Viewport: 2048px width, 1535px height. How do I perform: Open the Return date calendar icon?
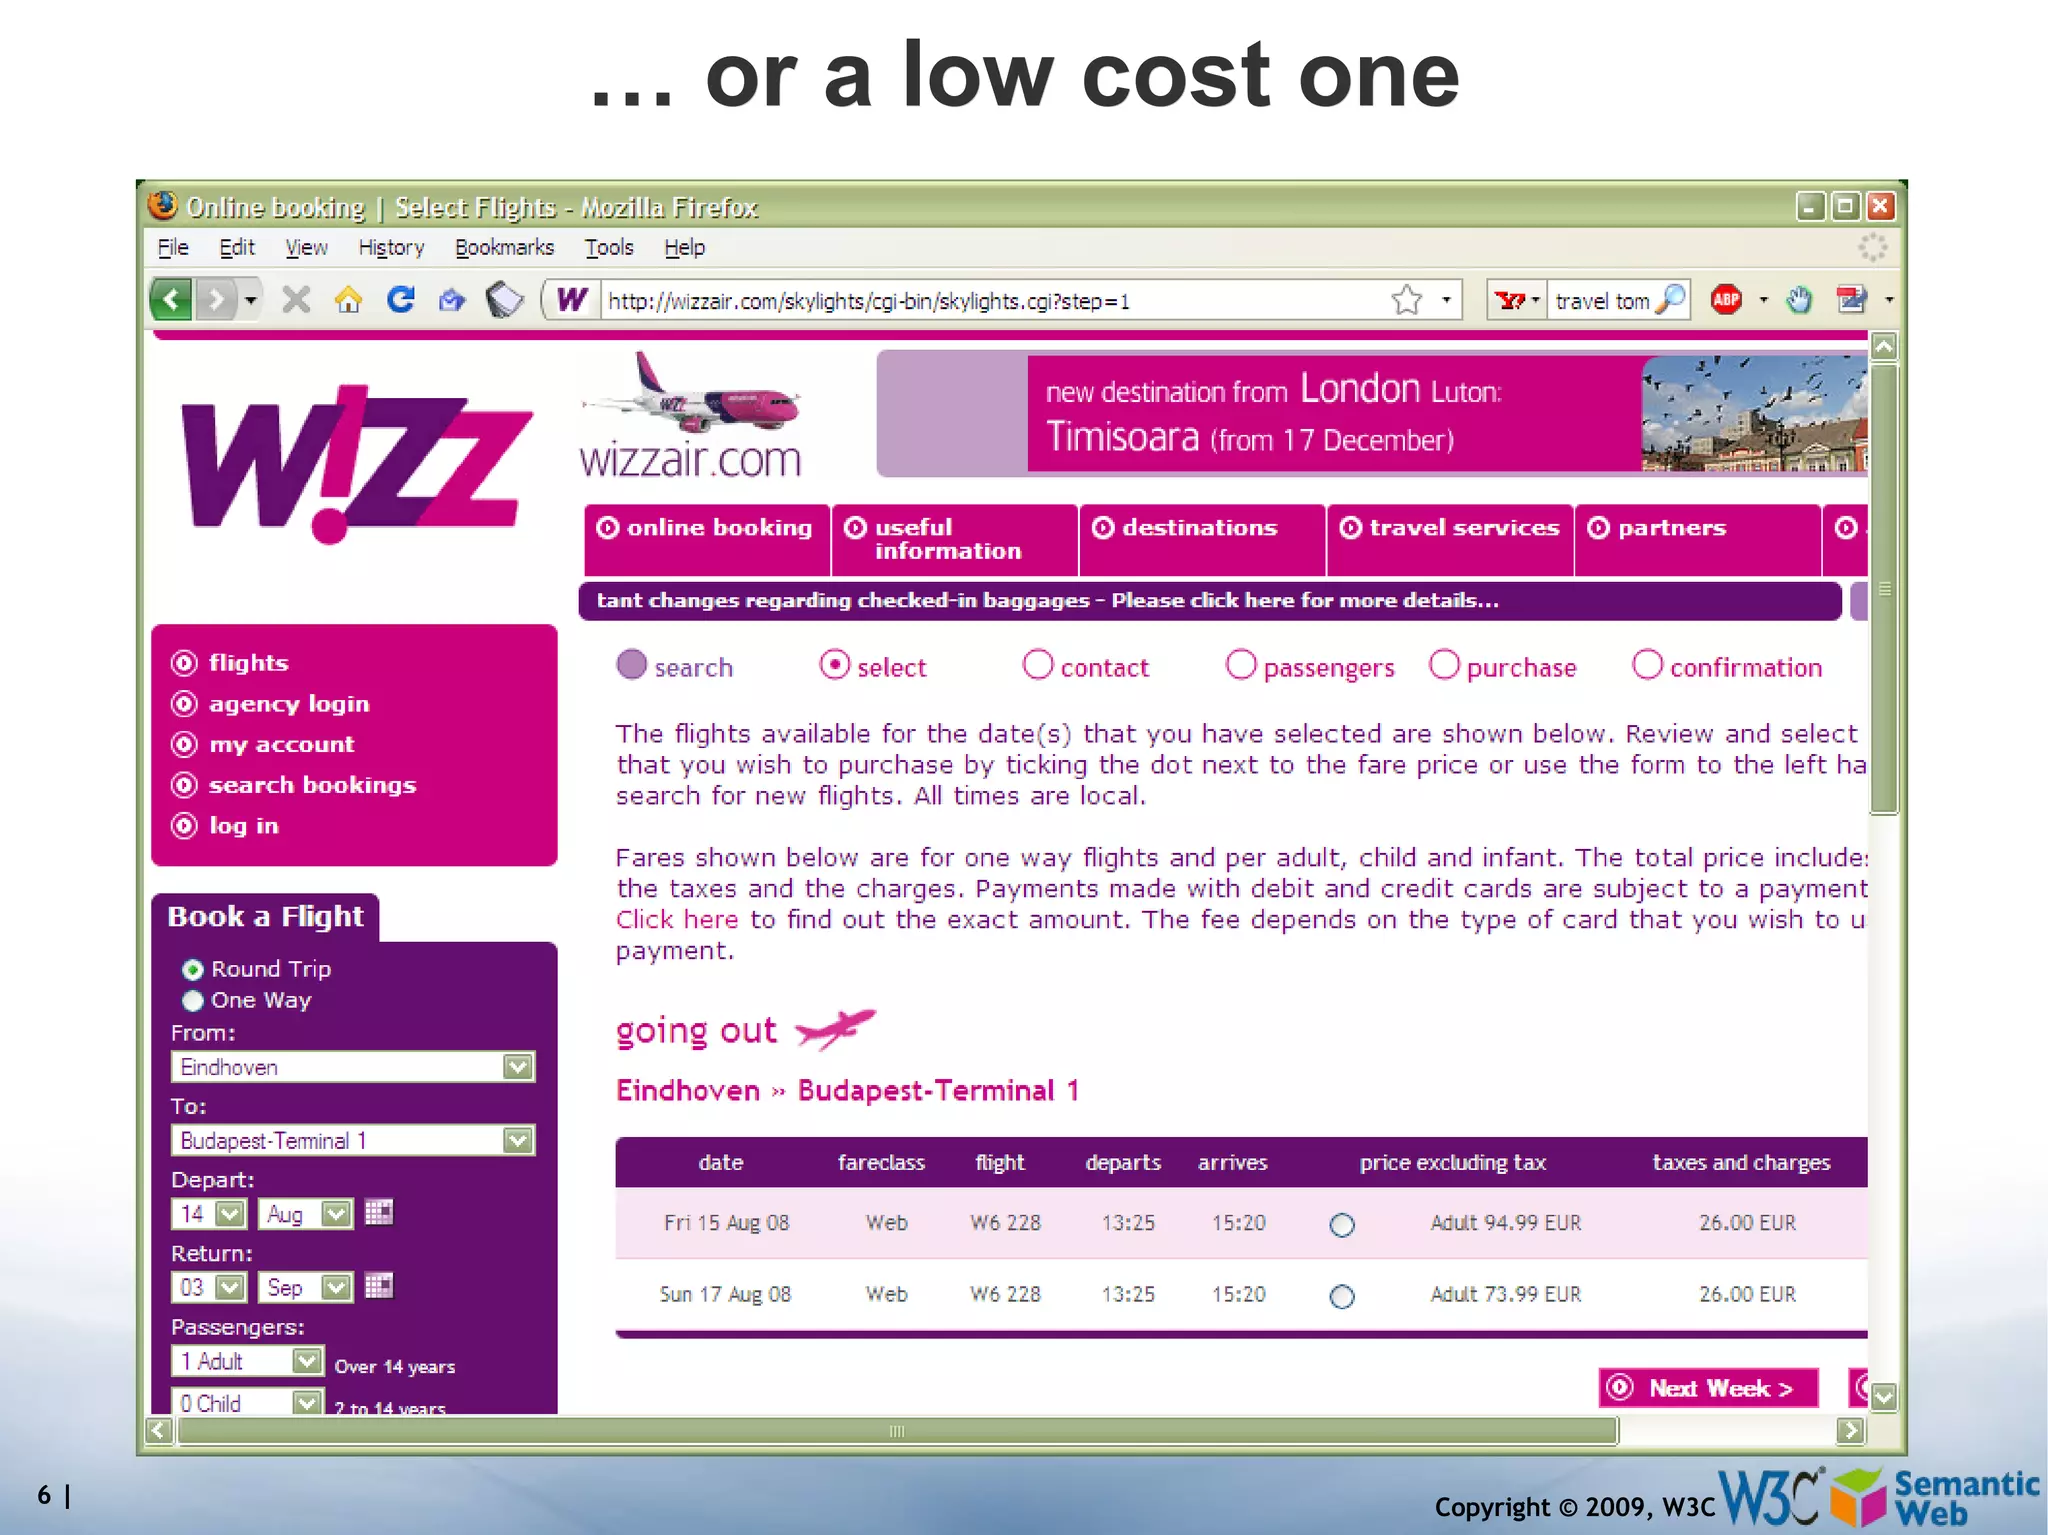coord(379,1286)
